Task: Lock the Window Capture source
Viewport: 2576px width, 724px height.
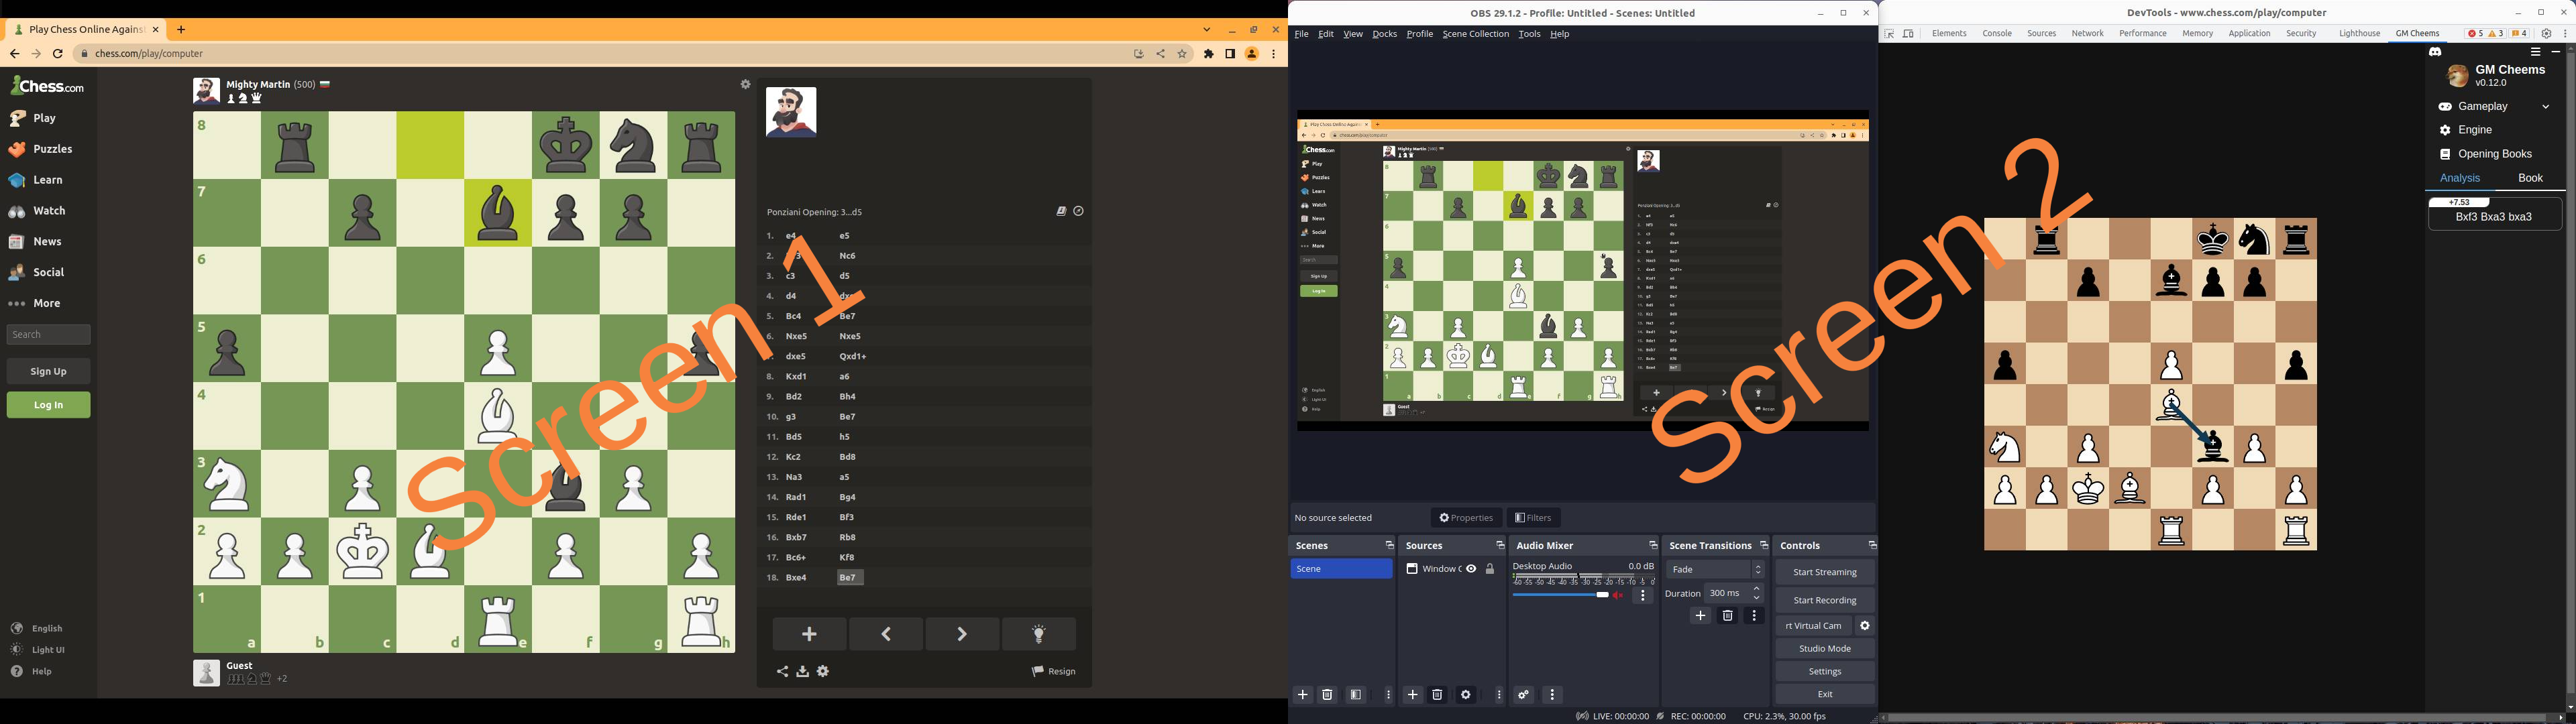Action: click(1490, 569)
